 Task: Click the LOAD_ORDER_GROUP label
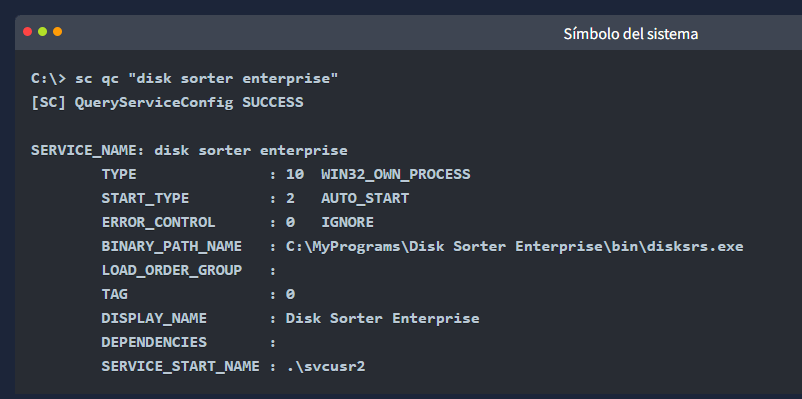(172, 271)
